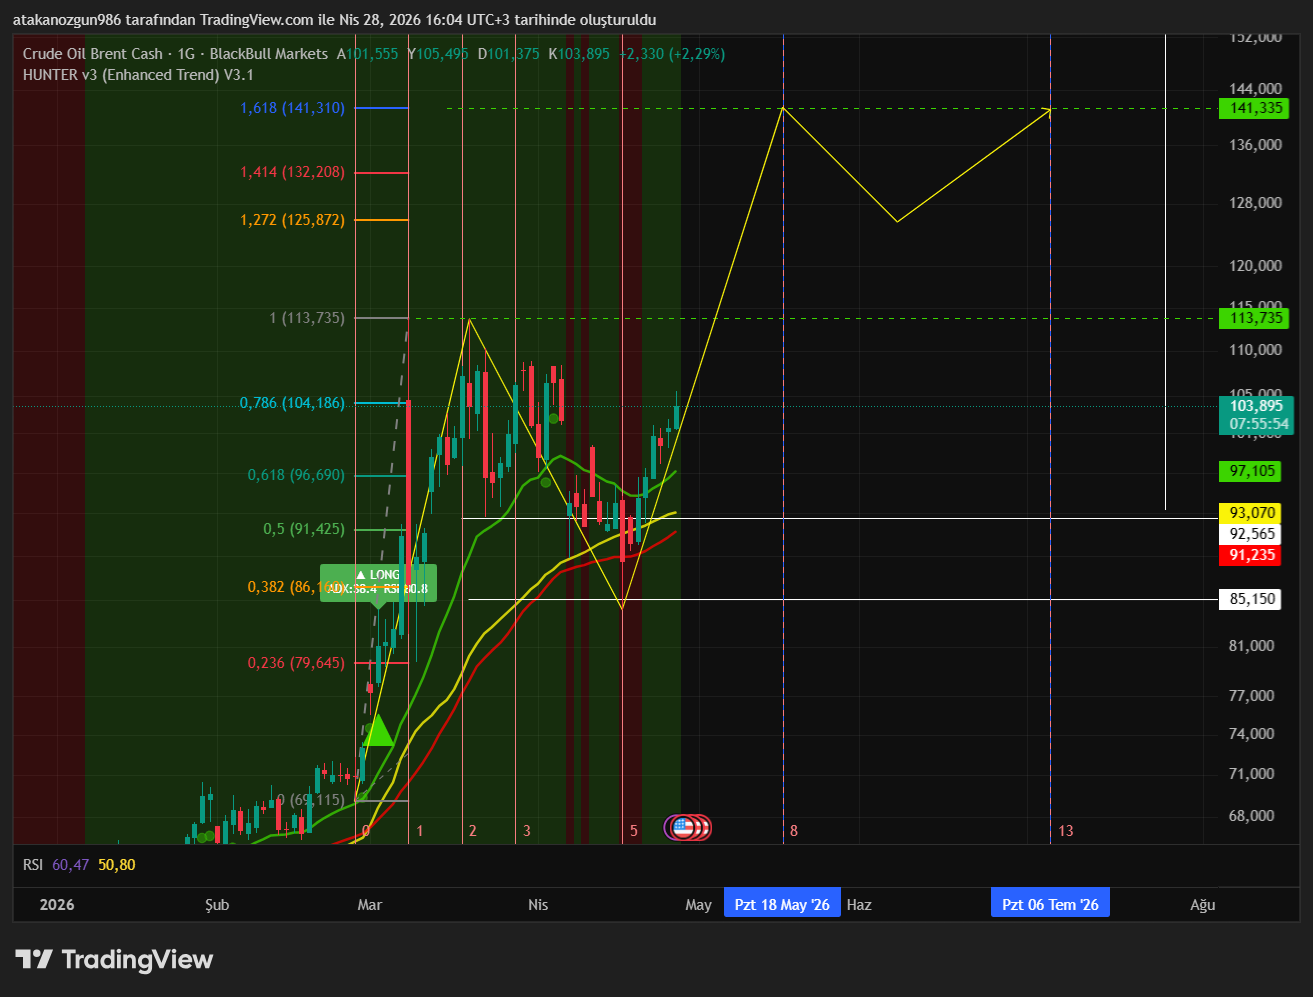Select the current price tag 103,895

1256,406
